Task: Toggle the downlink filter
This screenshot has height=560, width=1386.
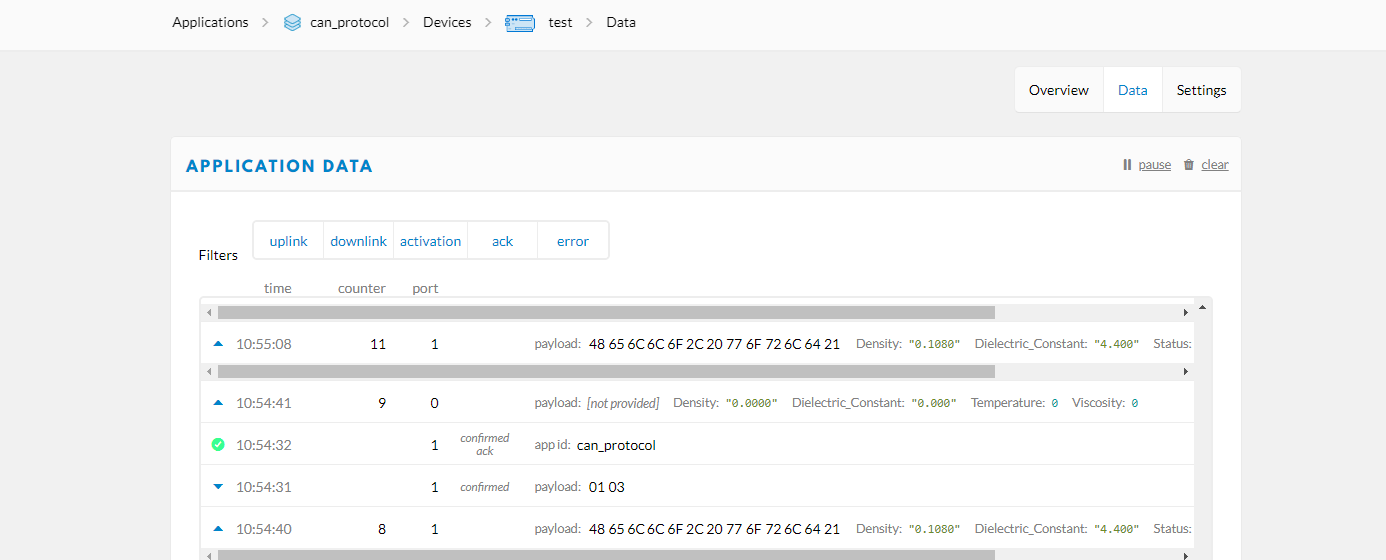Action: pos(359,241)
